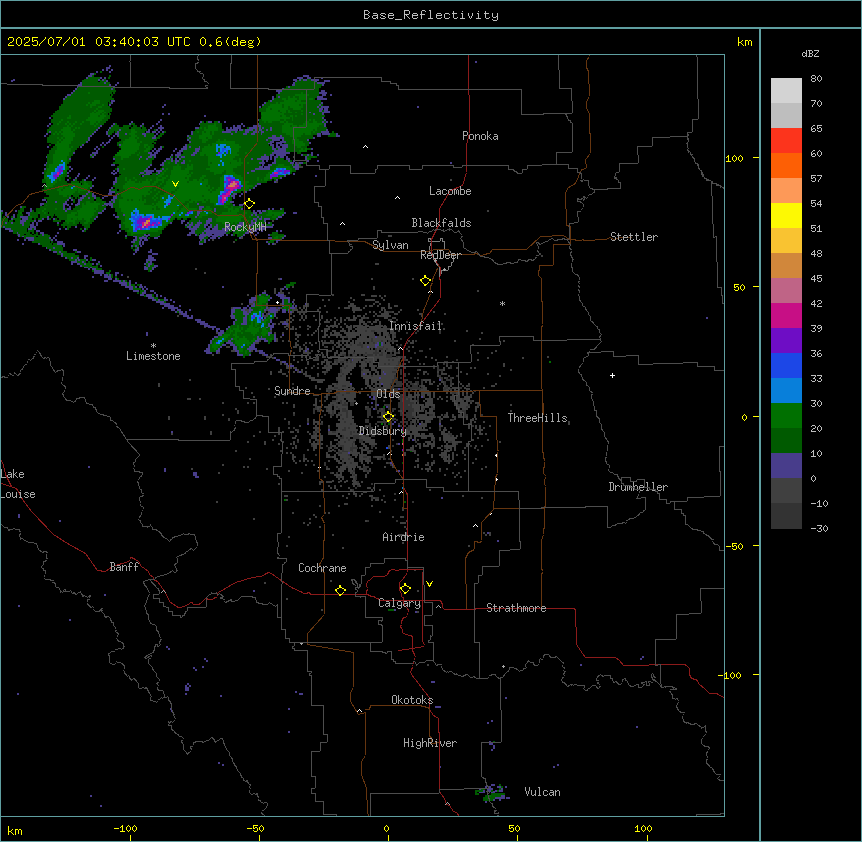
Task: Click the Sundre label
Action: coord(292,391)
